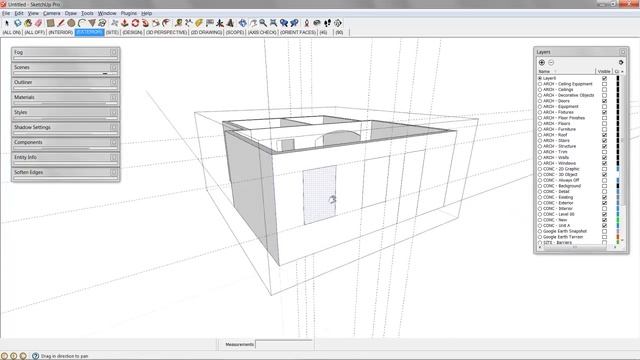Screen dimensions: 640x360
Task: Open the Plugins menu
Action: pos(129,13)
